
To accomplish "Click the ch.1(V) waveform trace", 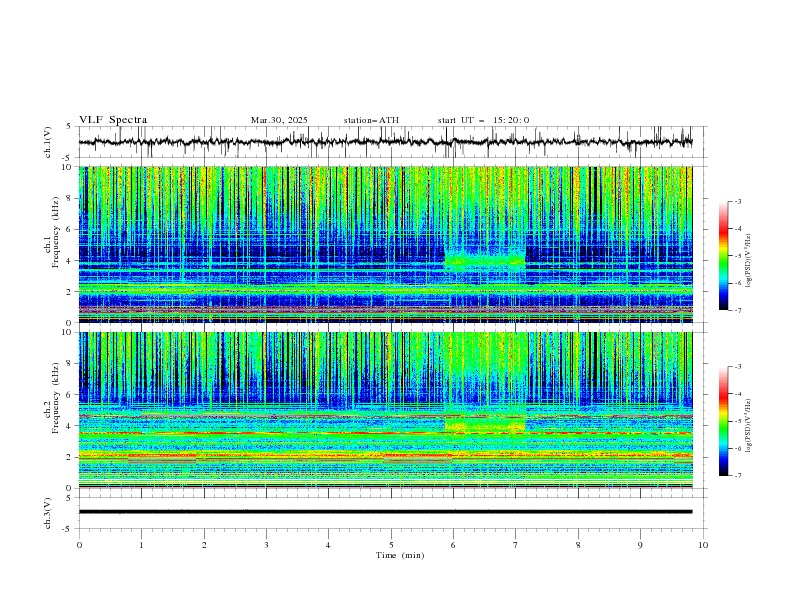I will [385, 142].
